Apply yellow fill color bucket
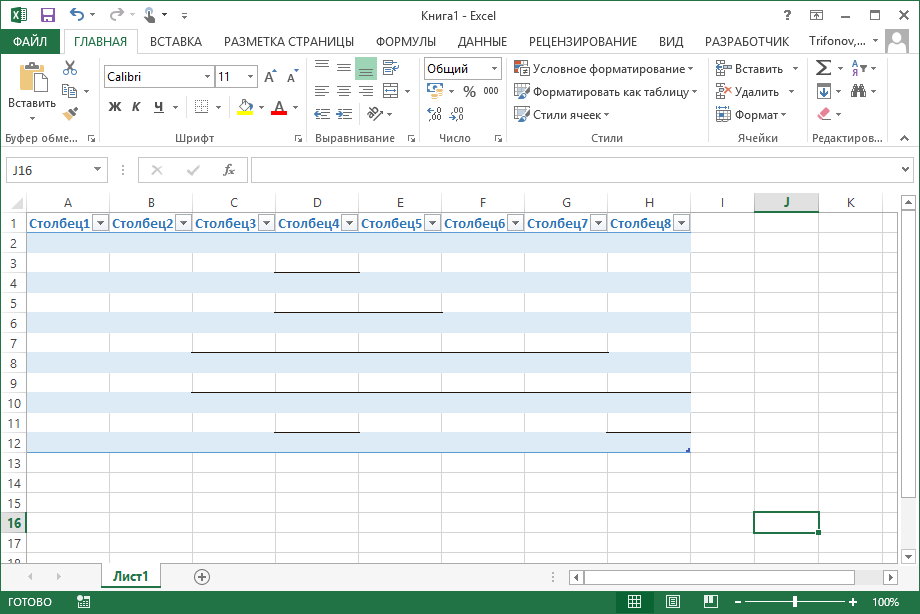The height and width of the screenshot is (614, 920). point(245,107)
